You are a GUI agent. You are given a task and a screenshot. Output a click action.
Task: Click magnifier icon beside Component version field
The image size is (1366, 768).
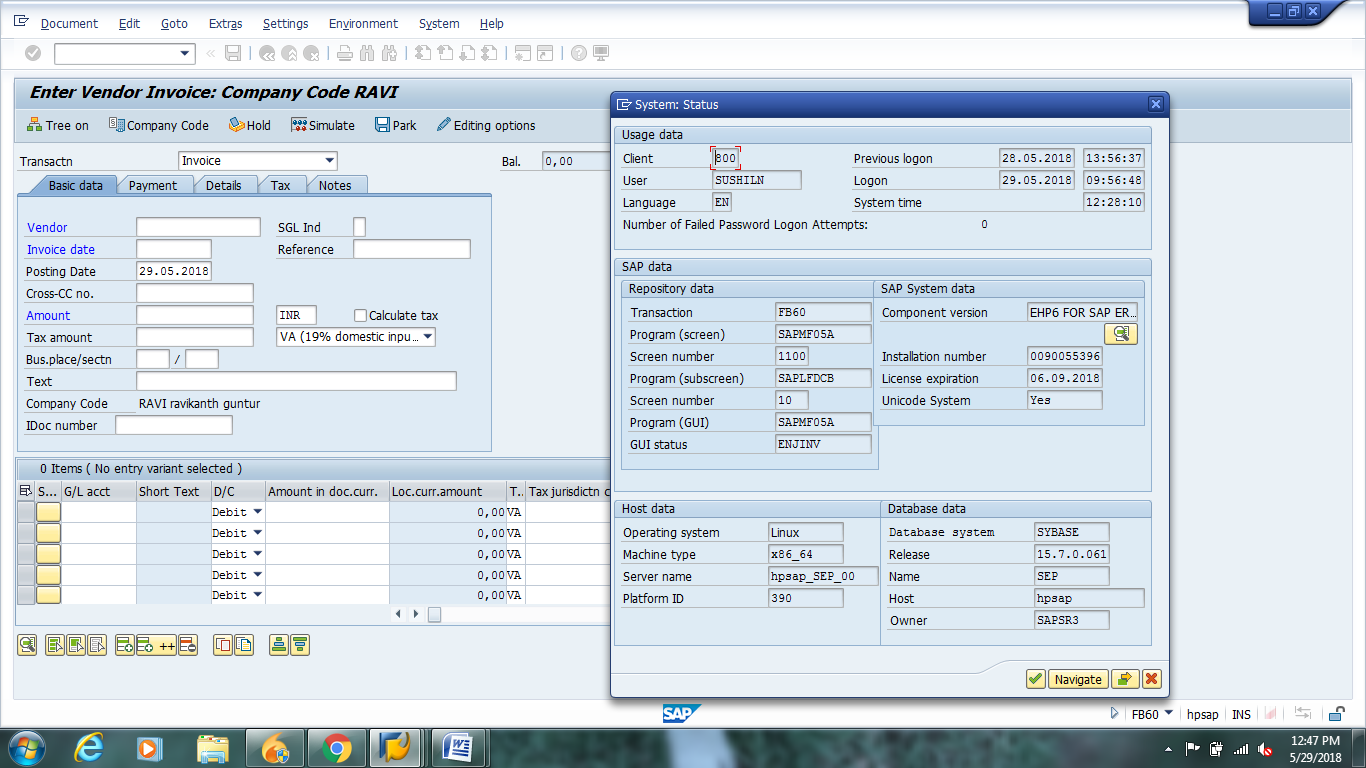[x=1121, y=334]
